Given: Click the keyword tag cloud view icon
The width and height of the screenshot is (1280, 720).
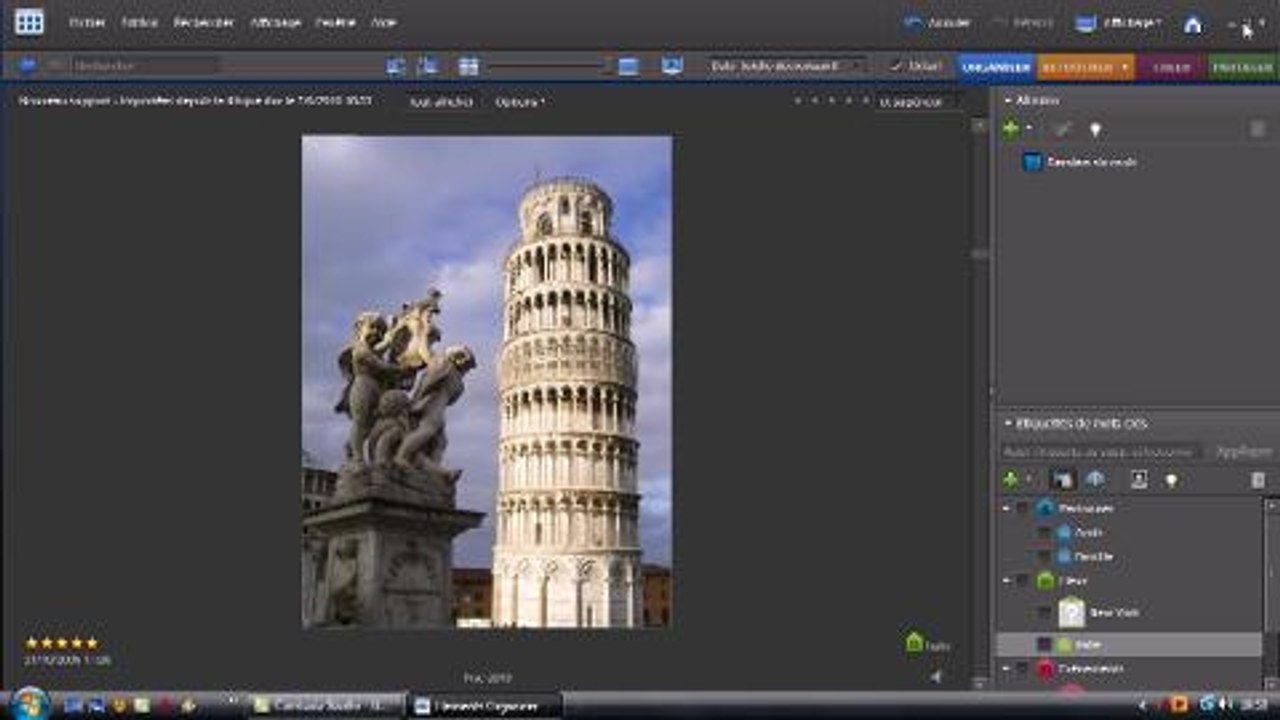Looking at the screenshot, I should click(x=1063, y=480).
